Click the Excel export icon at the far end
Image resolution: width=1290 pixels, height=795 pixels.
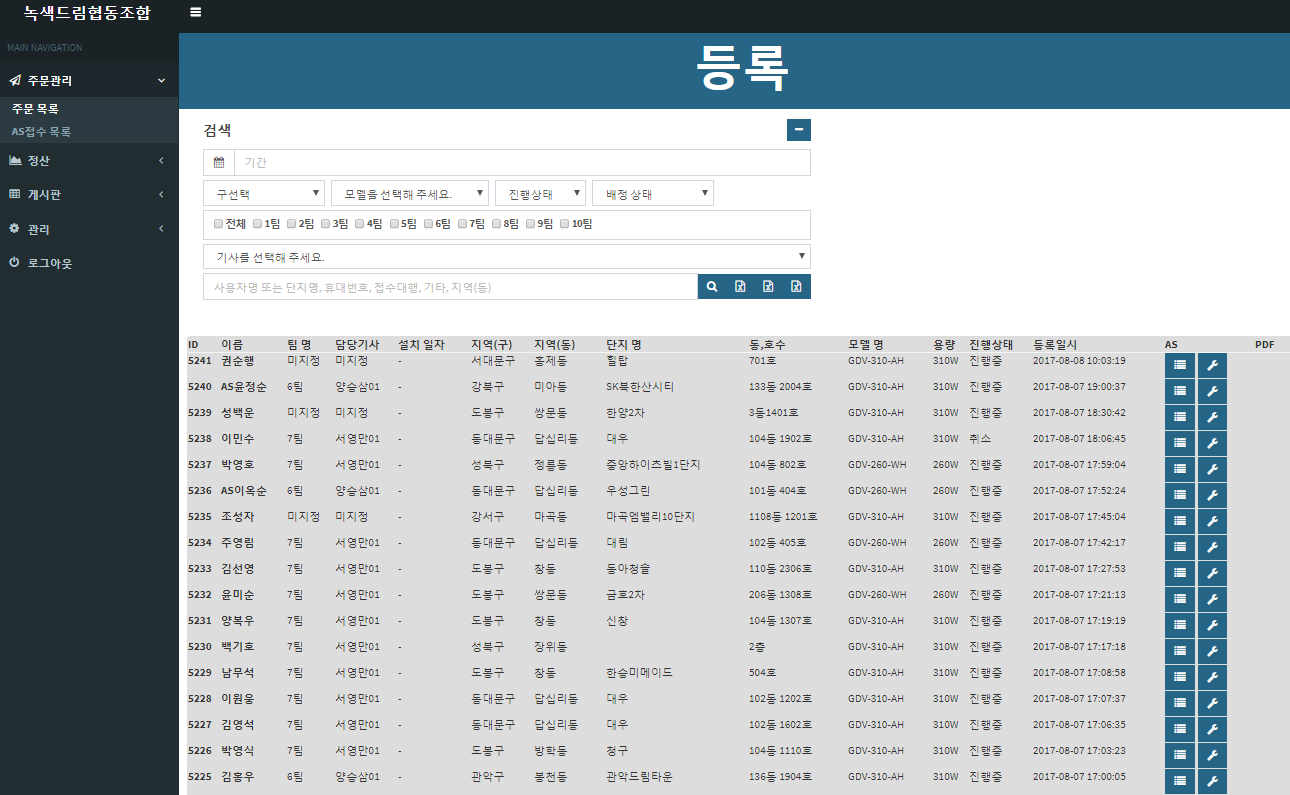coord(796,287)
